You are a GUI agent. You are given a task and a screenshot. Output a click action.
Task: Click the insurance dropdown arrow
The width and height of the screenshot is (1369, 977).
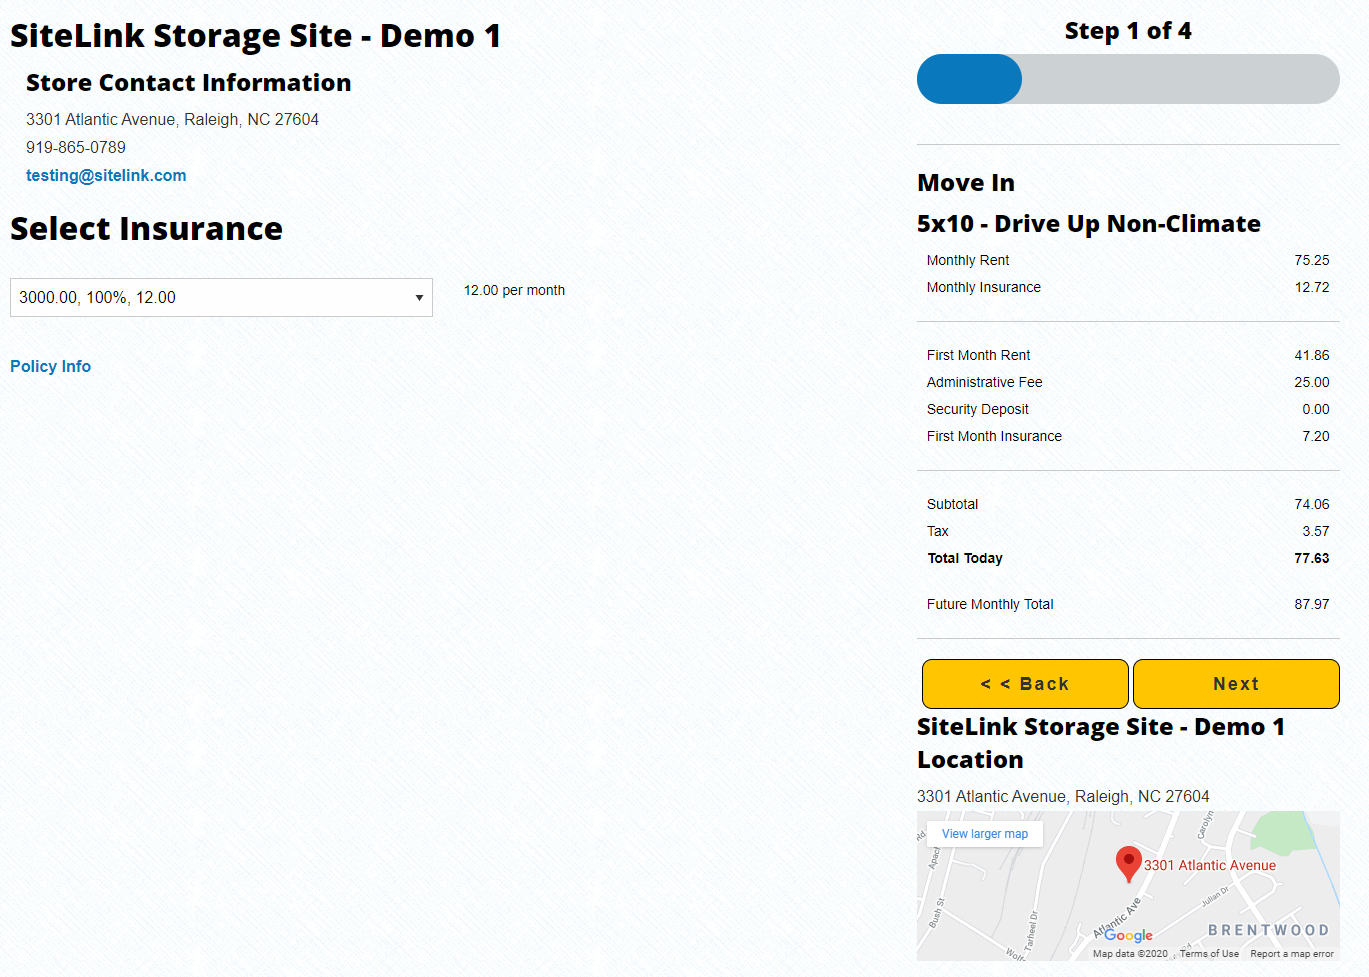419,298
